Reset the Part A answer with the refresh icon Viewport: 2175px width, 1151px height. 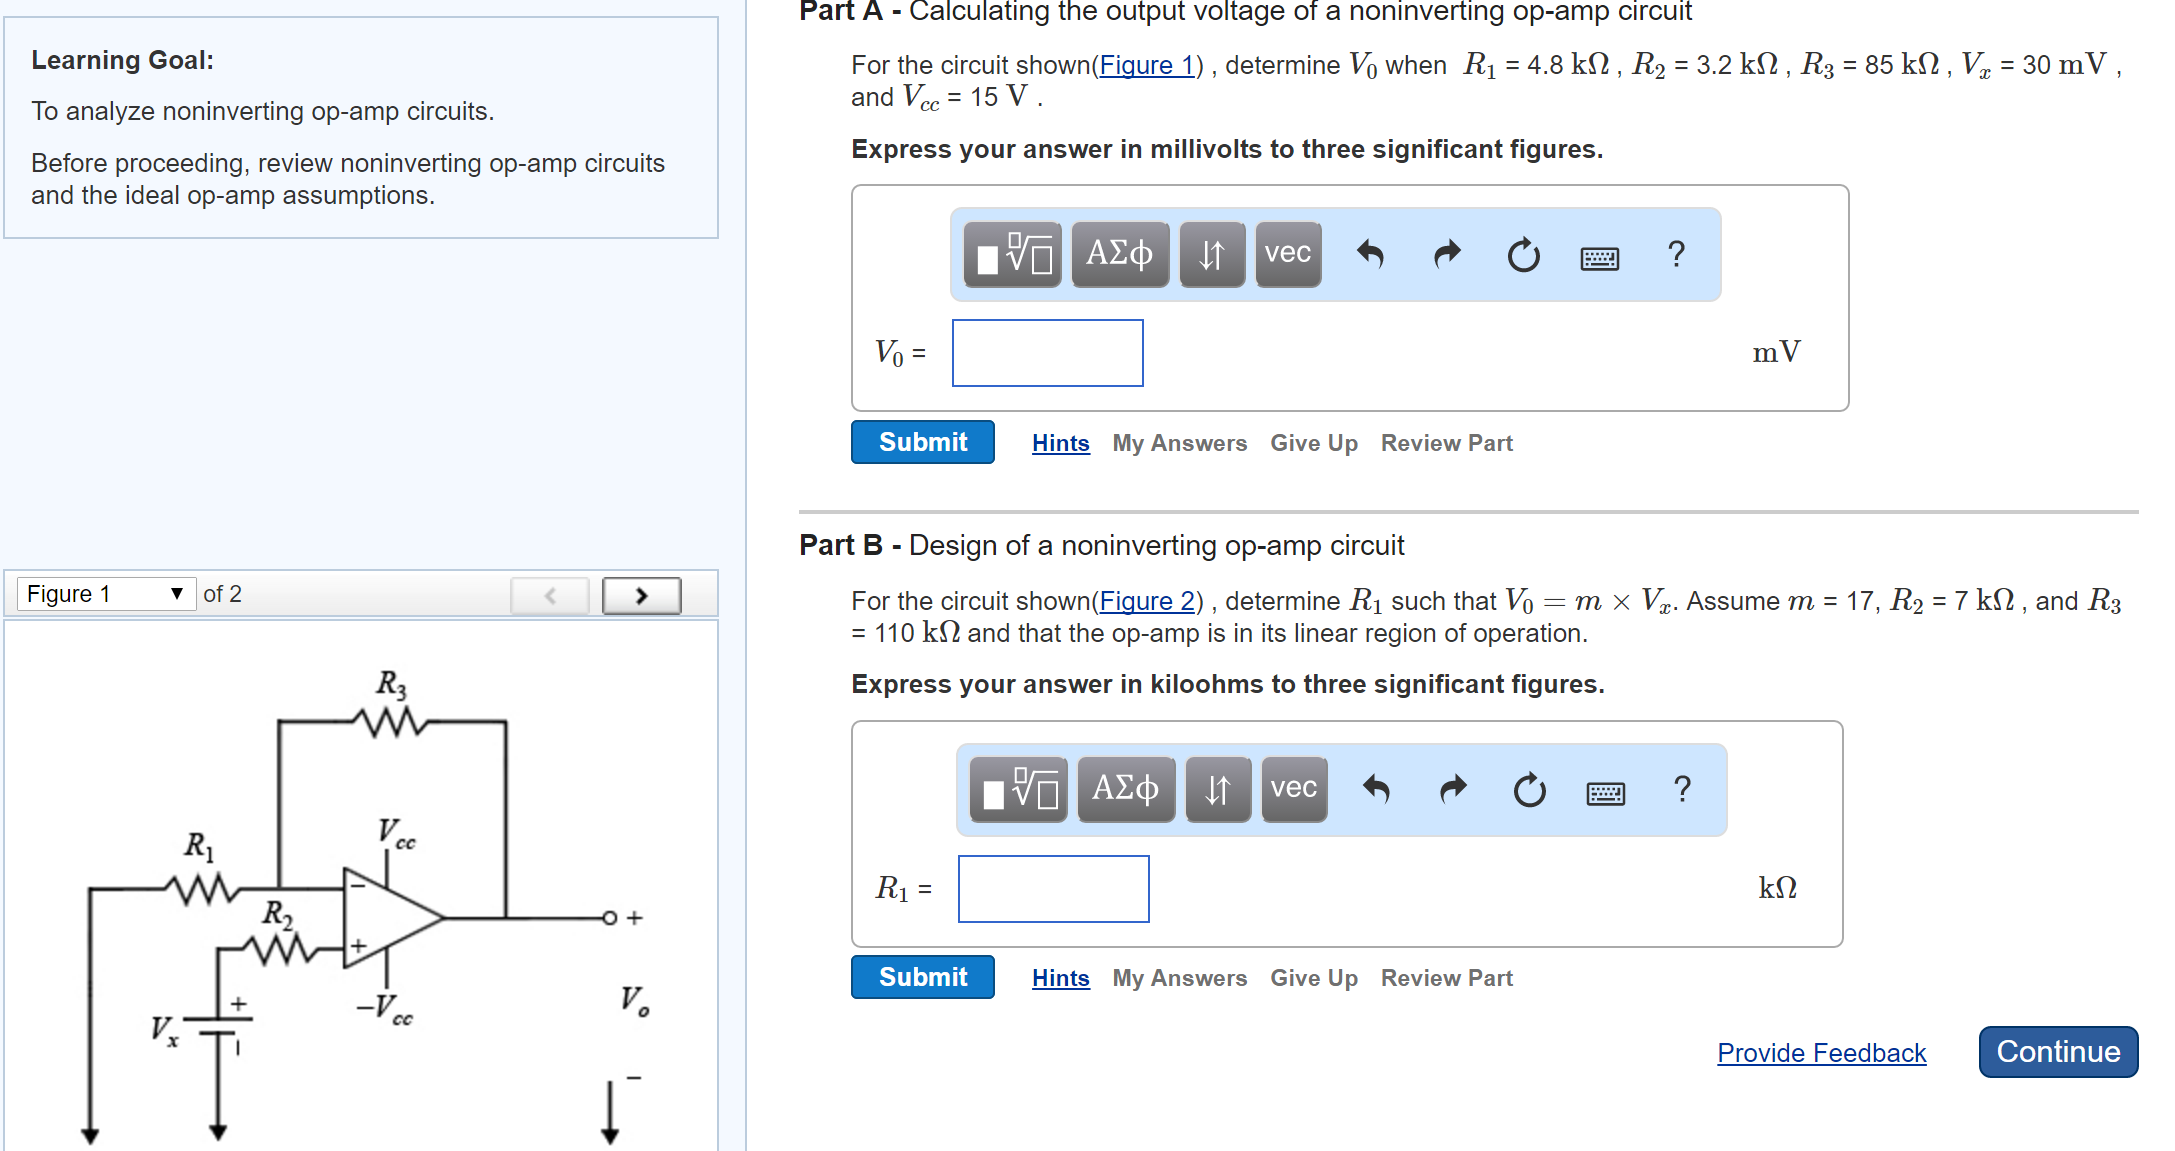(1522, 255)
